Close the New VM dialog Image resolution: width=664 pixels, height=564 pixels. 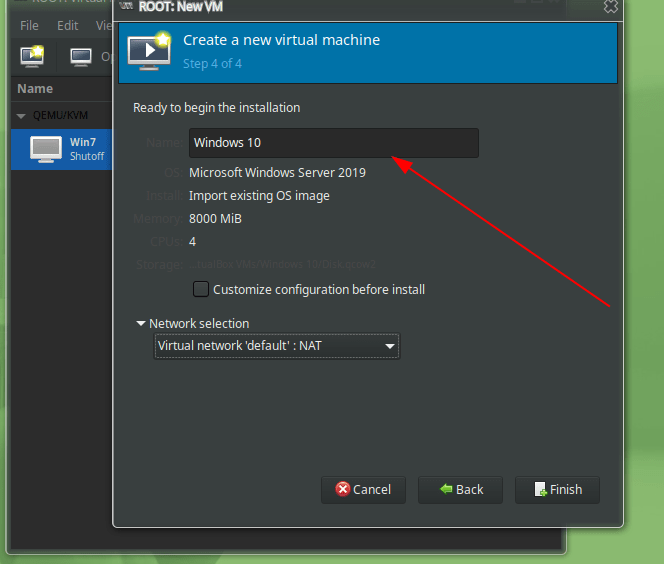(x=611, y=7)
